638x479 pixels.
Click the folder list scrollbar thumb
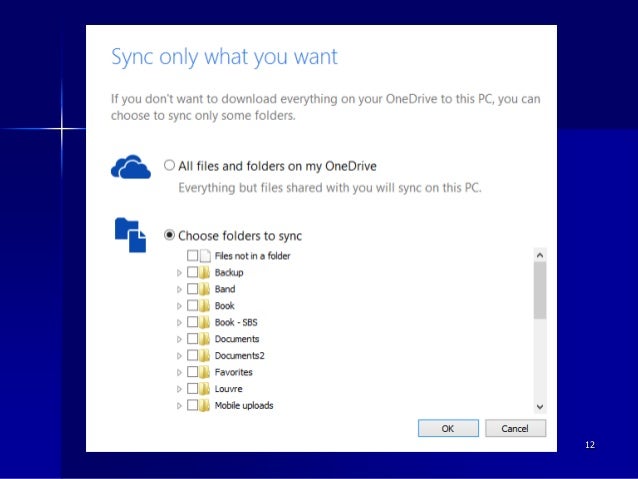(x=540, y=291)
